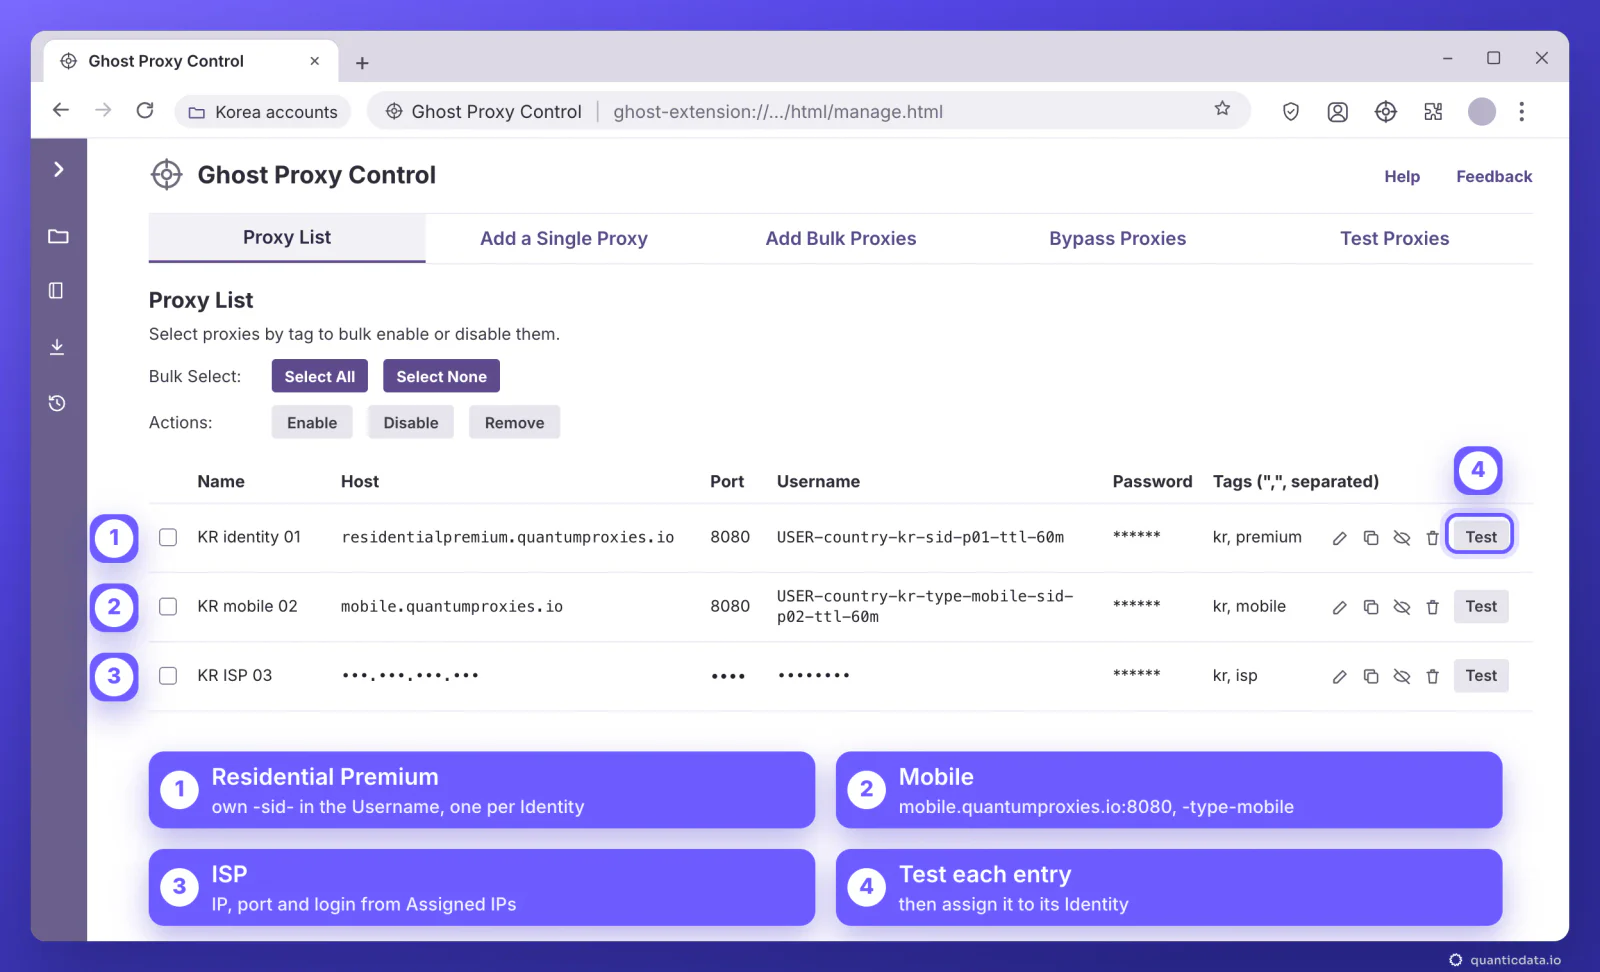Test the KR identity 01 proxy
1600x972 pixels.
click(x=1481, y=537)
